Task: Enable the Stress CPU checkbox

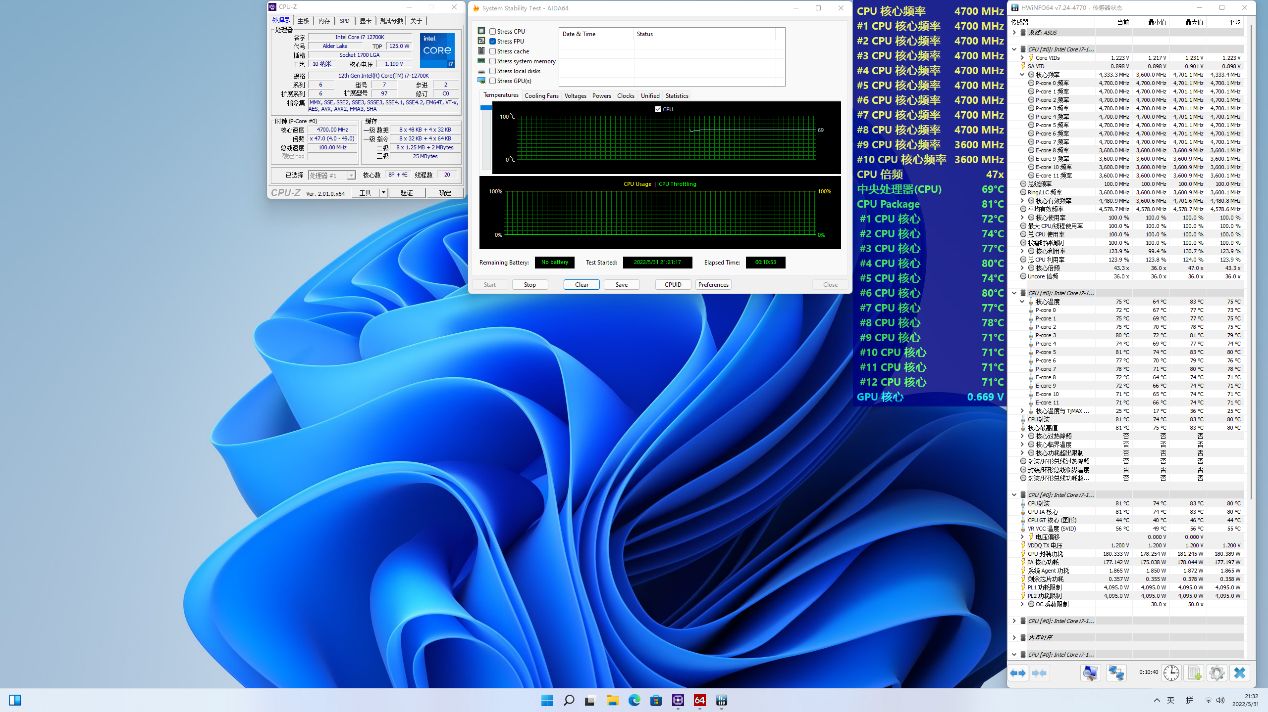Action: pyautogui.click(x=493, y=31)
